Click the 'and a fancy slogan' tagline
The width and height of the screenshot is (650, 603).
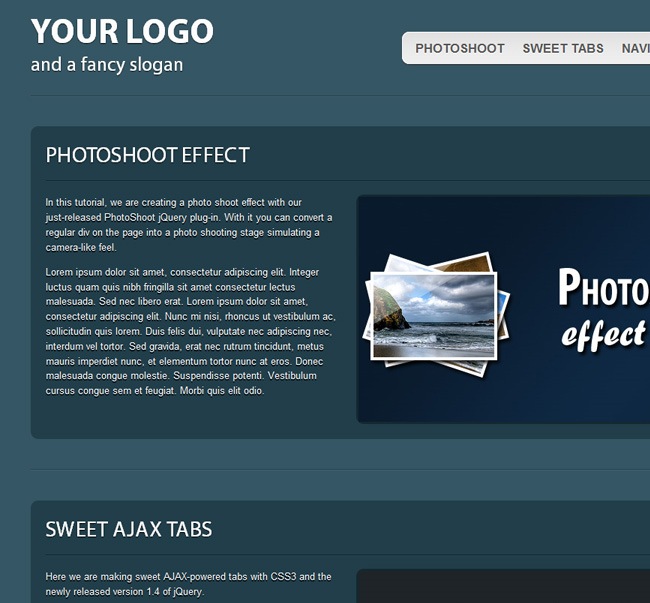pos(107,65)
